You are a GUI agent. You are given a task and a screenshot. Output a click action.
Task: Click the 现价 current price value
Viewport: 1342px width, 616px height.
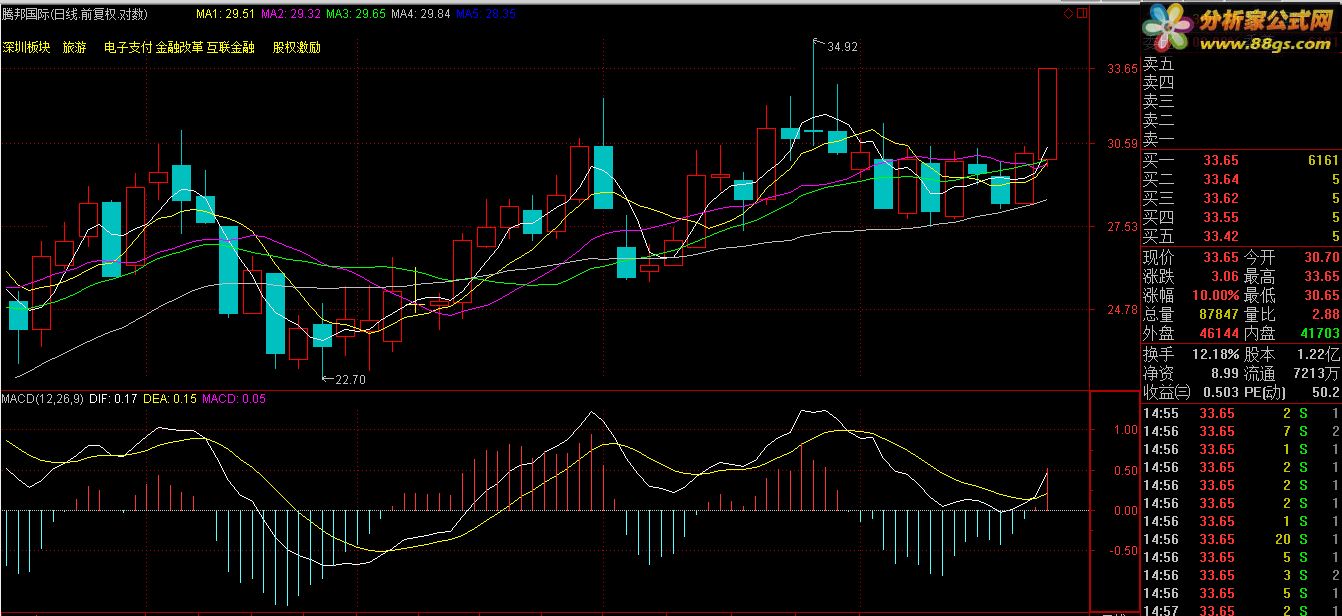(x=1221, y=259)
